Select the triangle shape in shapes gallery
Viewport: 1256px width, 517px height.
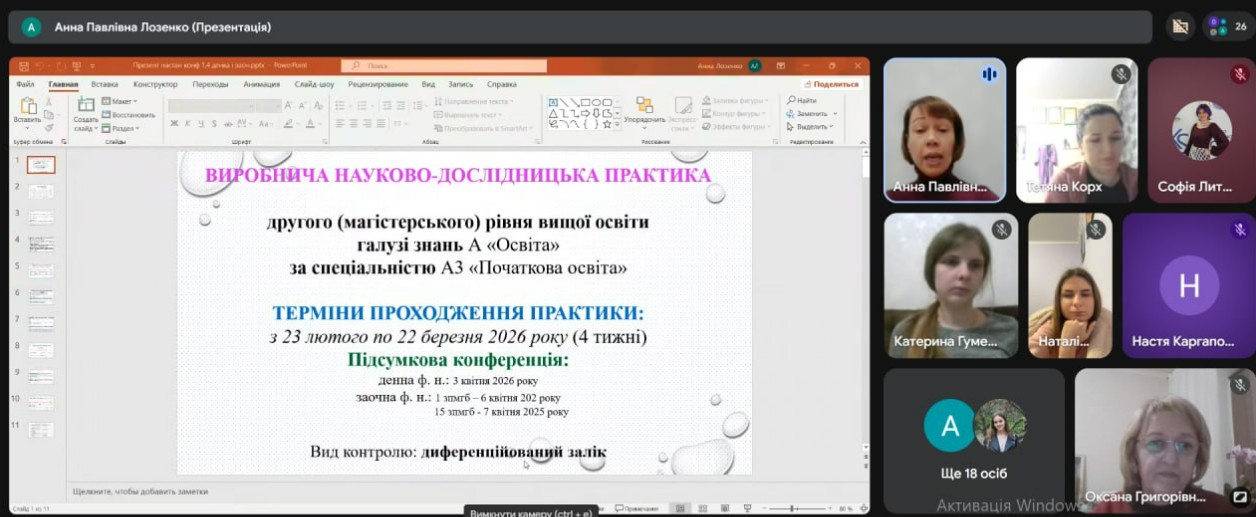(x=554, y=113)
